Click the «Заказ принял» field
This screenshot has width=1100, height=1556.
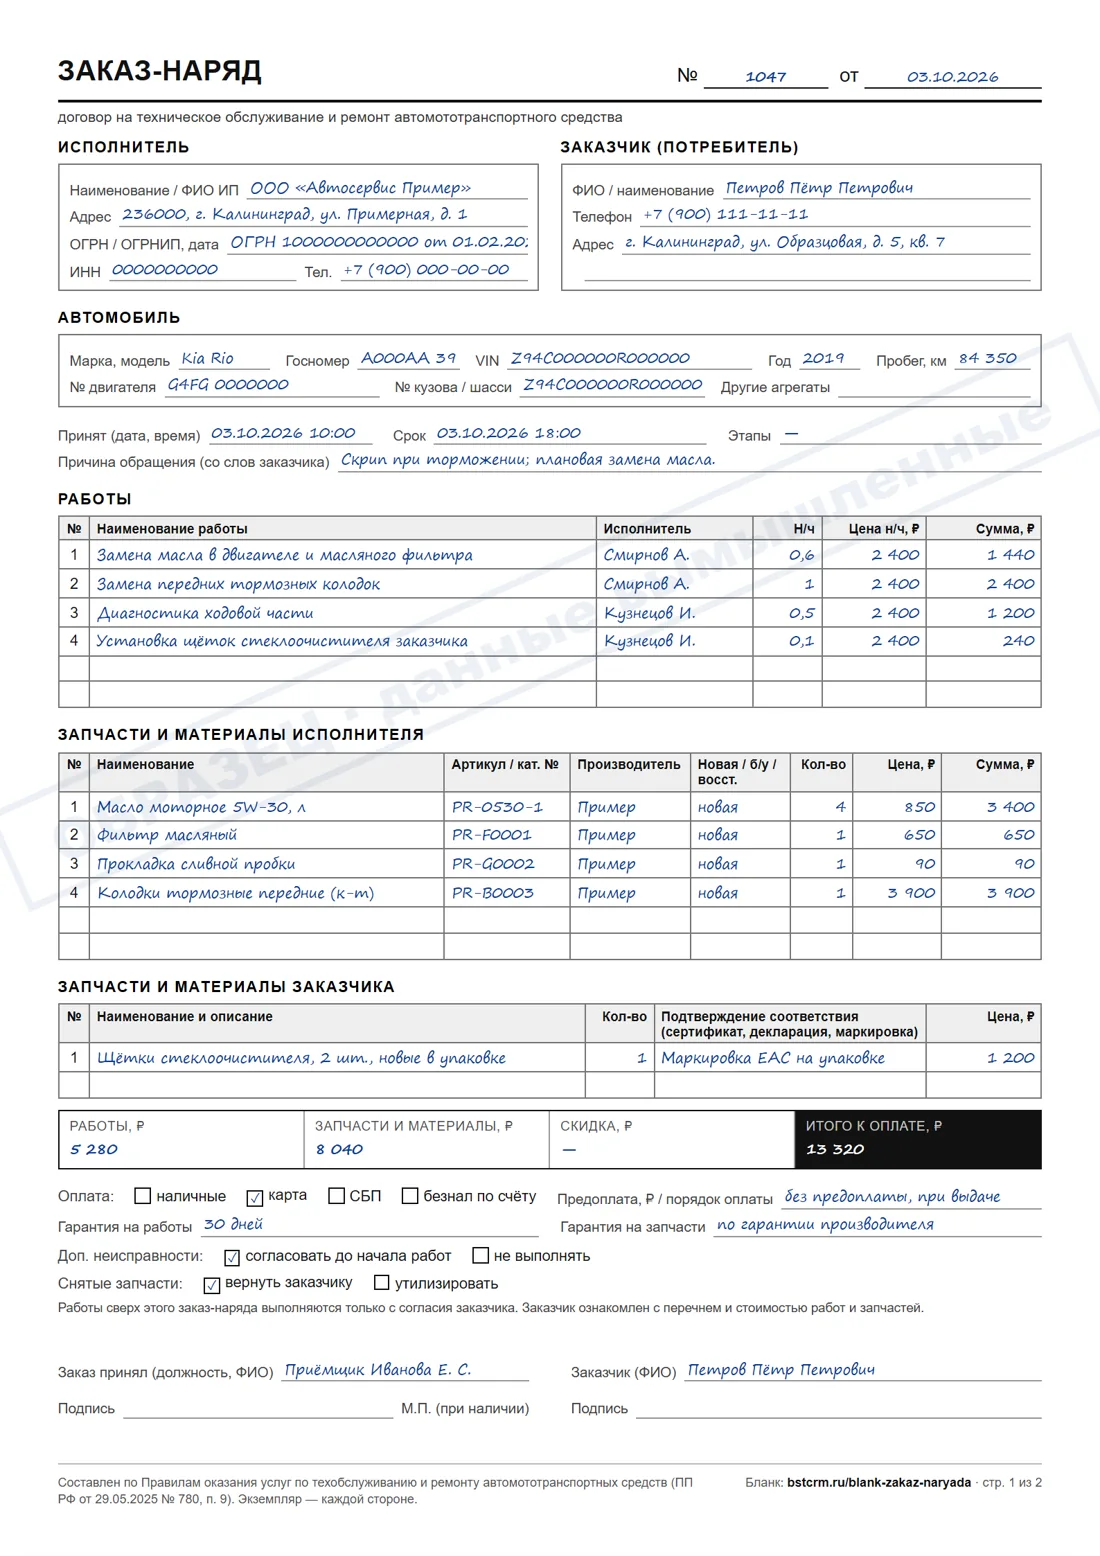[405, 1370]
